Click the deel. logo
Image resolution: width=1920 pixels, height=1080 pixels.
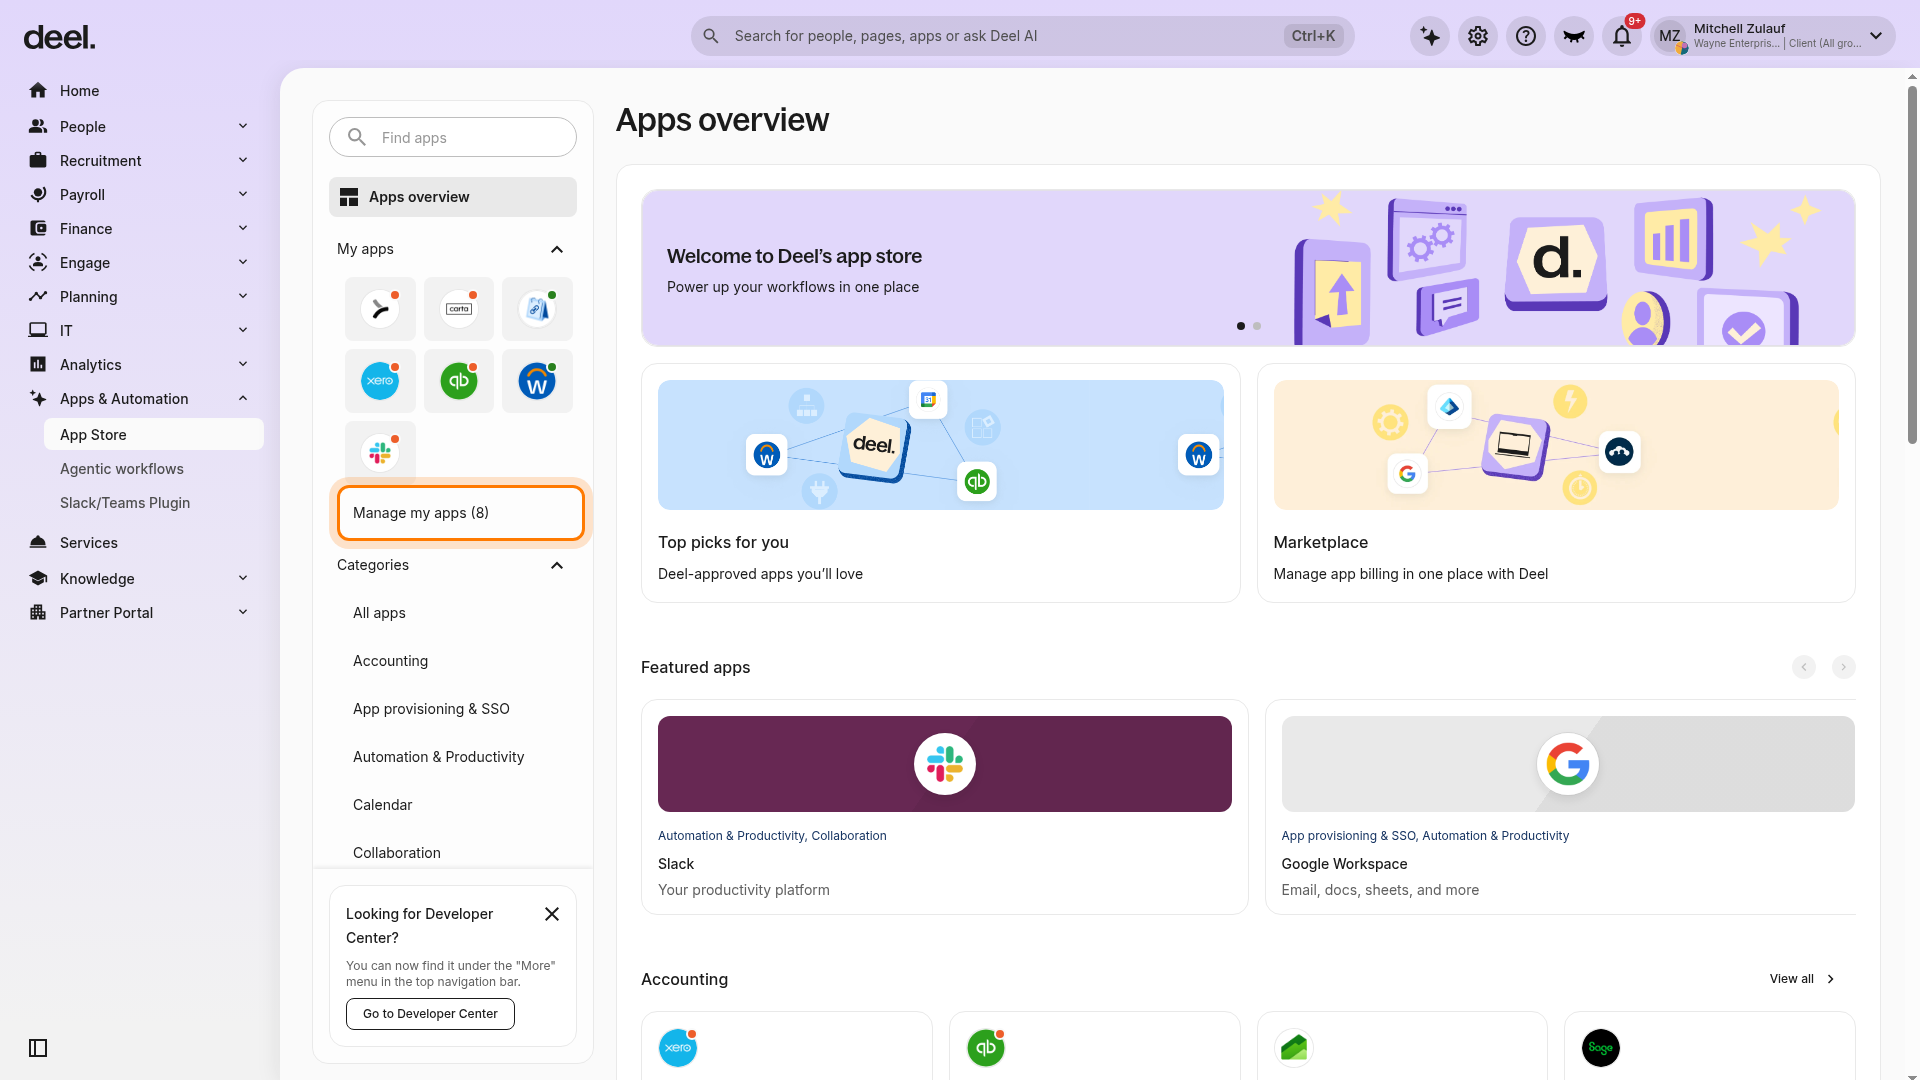click(59, 38)
